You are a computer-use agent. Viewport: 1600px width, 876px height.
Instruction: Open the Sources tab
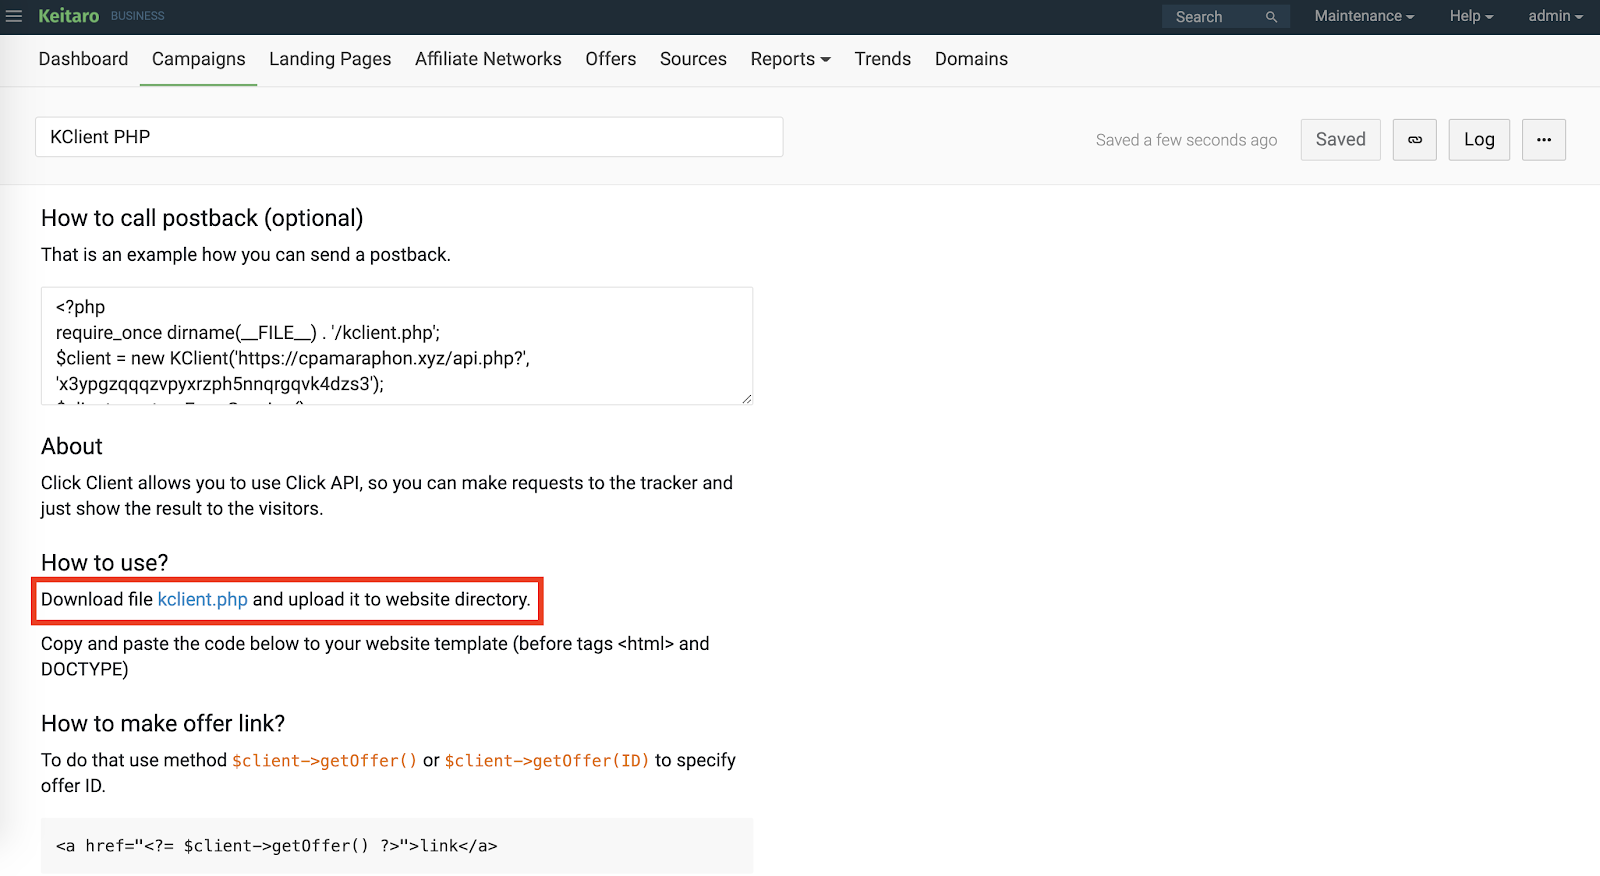click(x=693, y=59)
